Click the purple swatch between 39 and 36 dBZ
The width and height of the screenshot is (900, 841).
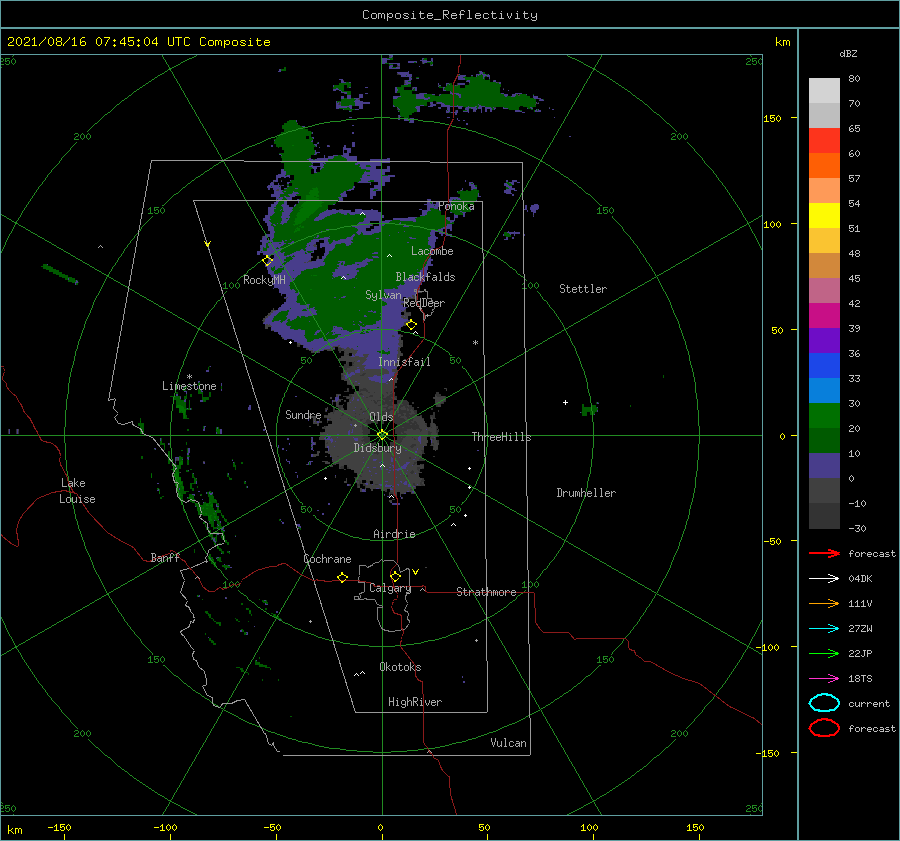click(x=824, y=341)
